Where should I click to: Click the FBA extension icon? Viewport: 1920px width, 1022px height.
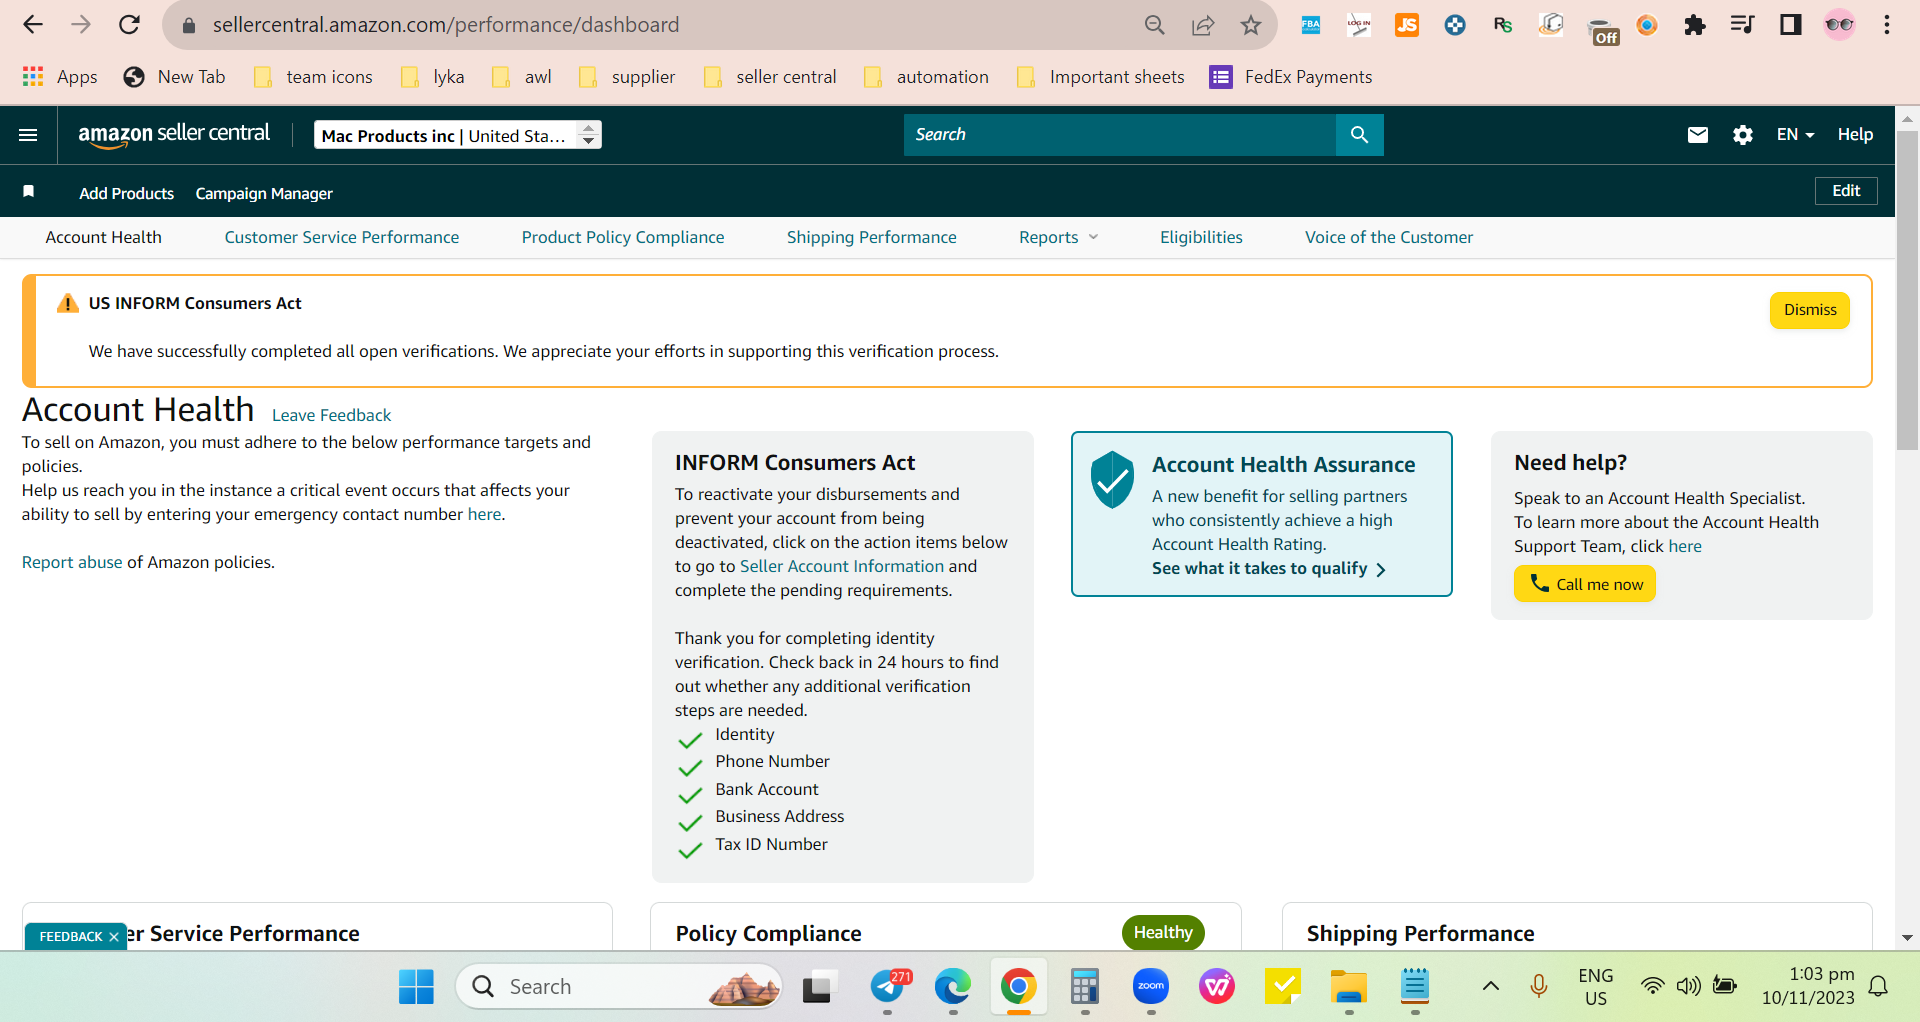coord(1311,25)
